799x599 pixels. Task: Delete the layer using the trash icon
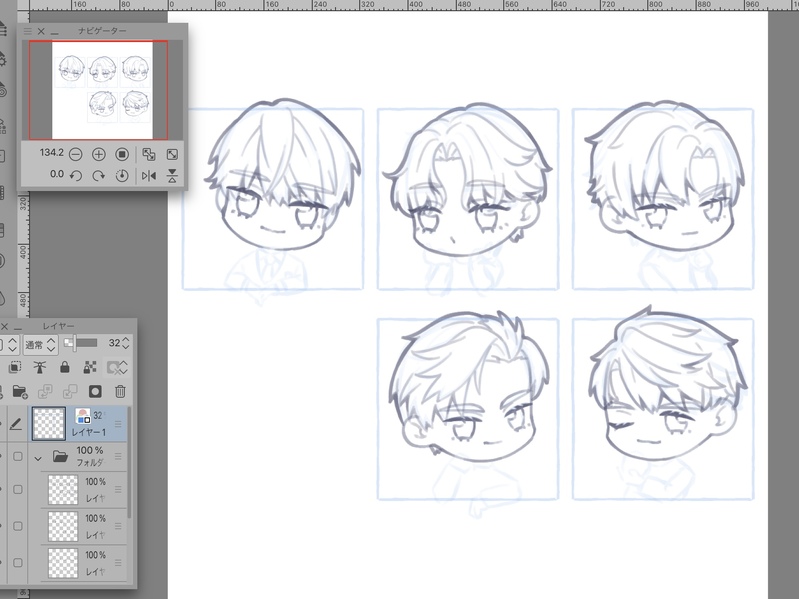click(120, 391)
